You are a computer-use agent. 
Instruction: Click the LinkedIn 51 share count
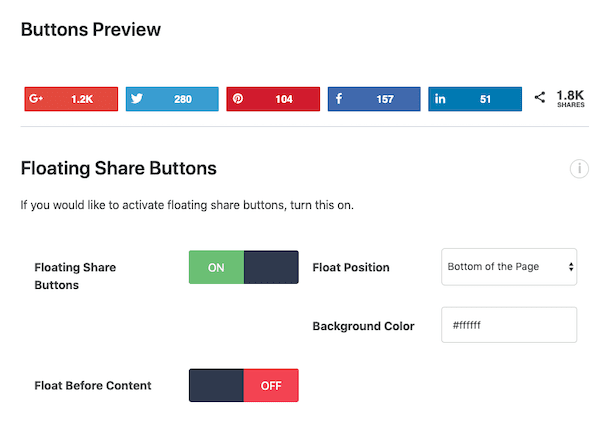485,99
